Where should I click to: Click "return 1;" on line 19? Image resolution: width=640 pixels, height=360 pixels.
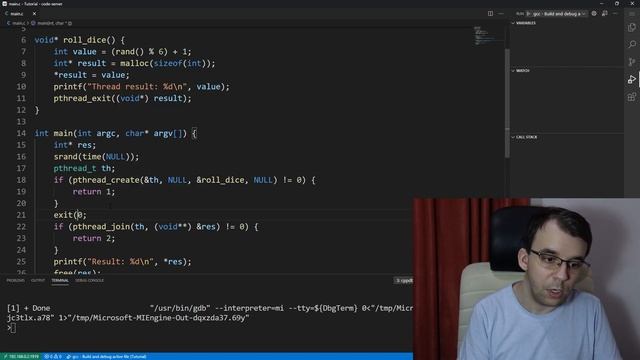tap(94, 192)
